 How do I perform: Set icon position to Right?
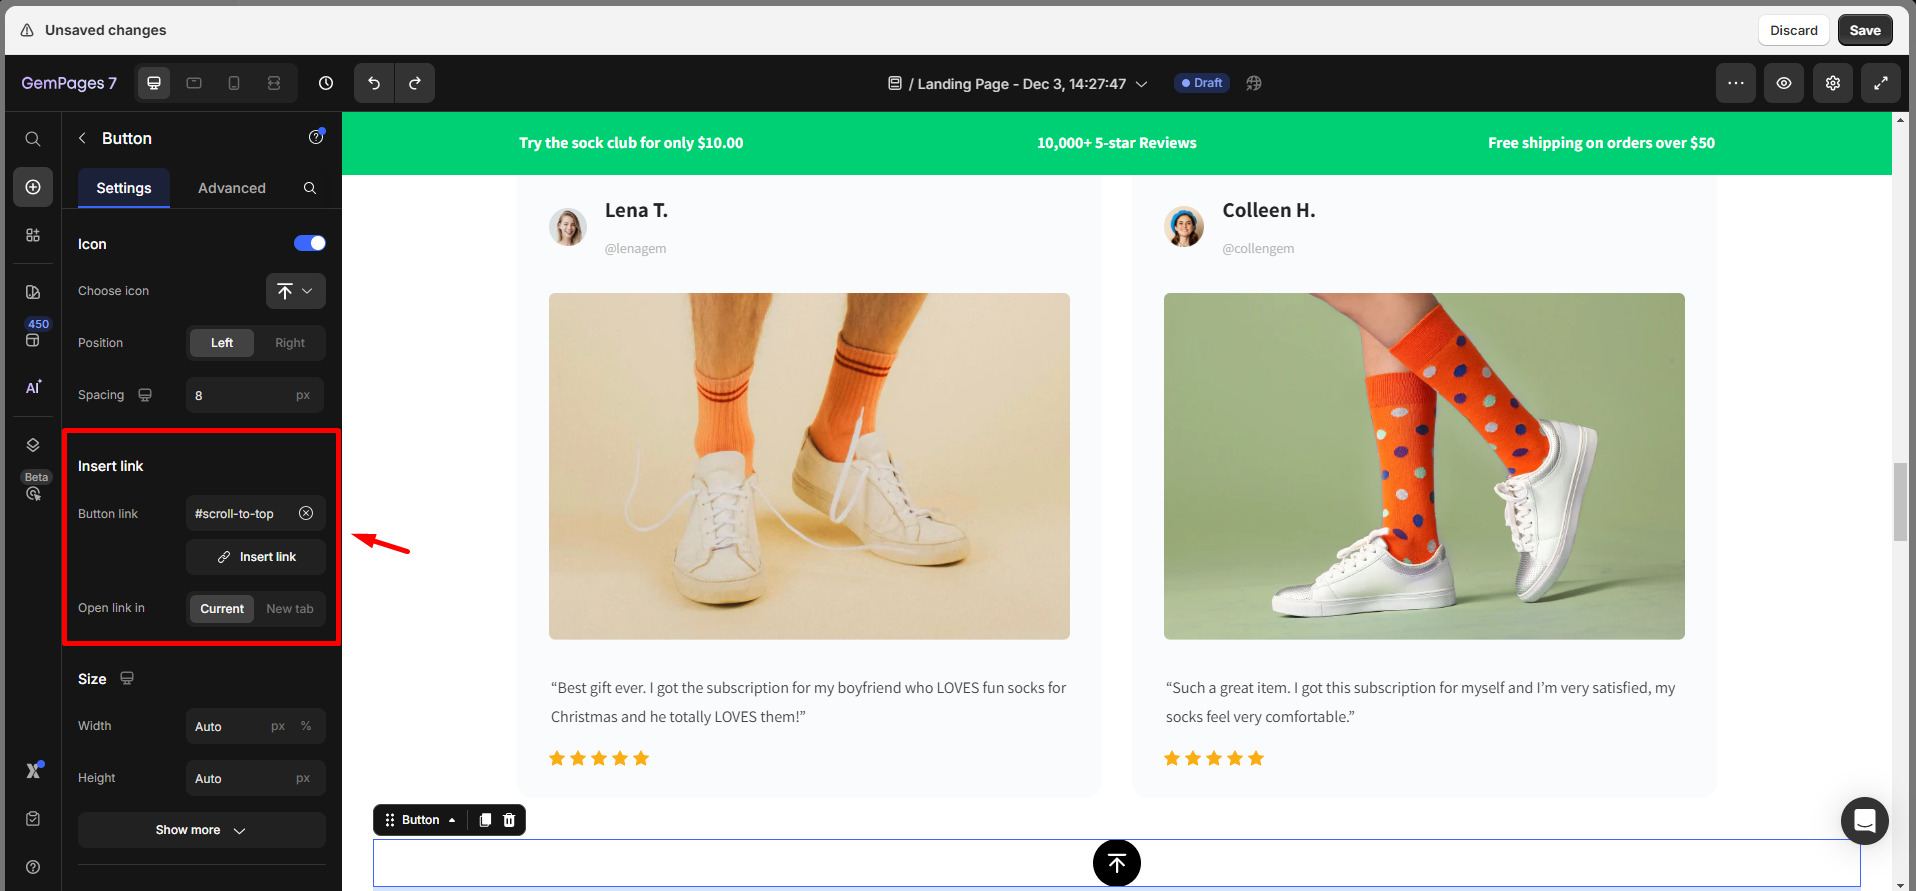(290, 343)
